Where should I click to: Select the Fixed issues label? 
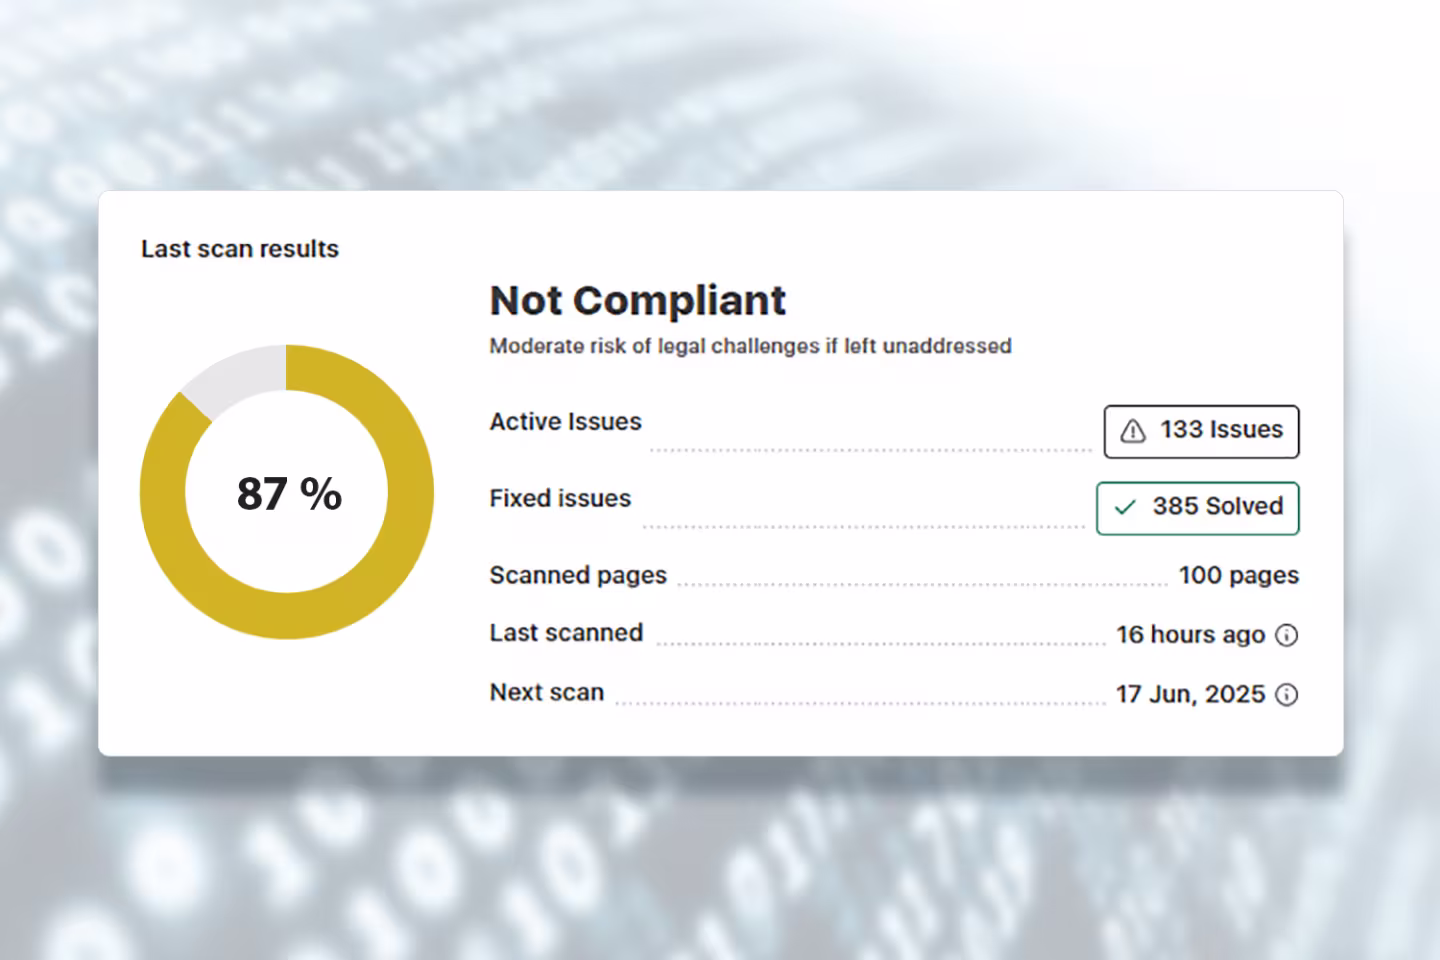click(560, 498)
